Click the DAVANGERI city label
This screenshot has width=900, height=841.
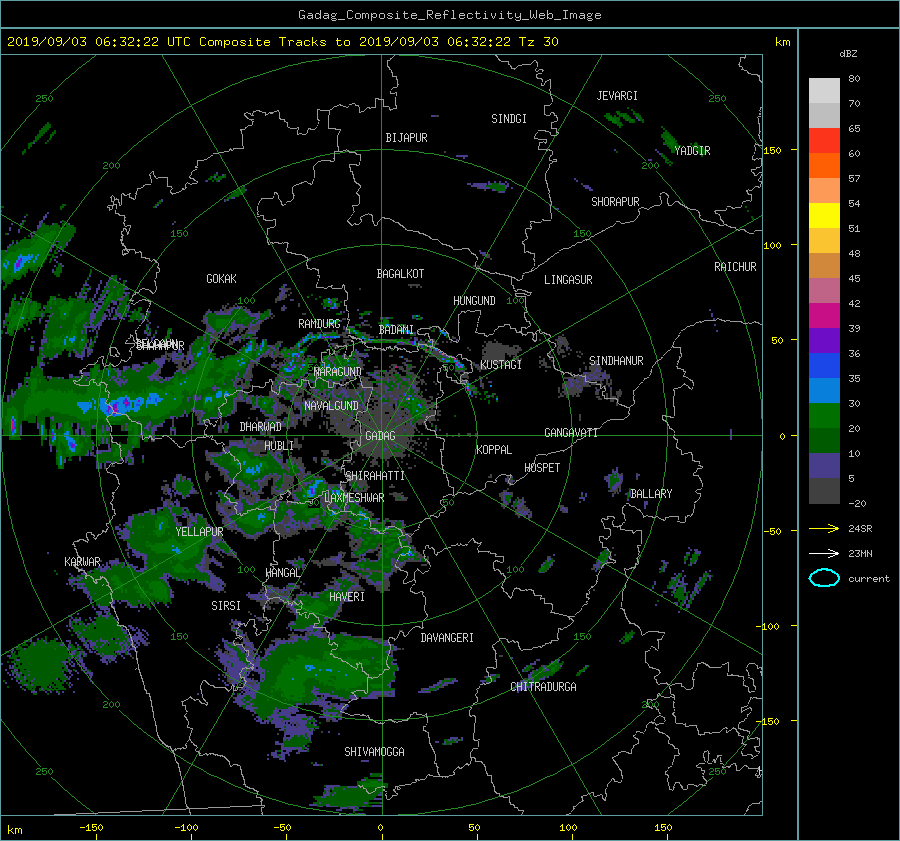pos(447,638)
